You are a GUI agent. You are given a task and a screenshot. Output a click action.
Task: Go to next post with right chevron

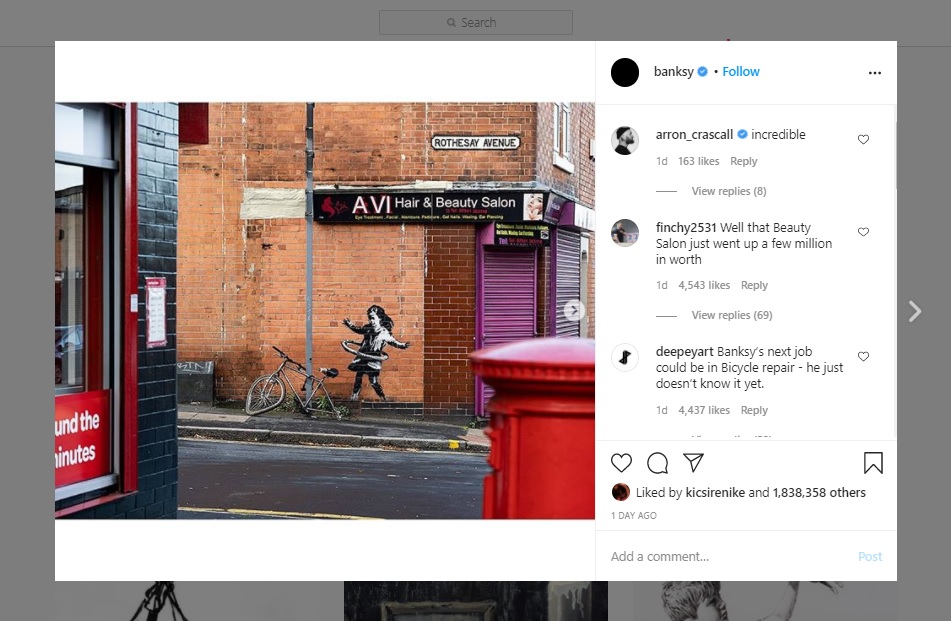point(914,312)
